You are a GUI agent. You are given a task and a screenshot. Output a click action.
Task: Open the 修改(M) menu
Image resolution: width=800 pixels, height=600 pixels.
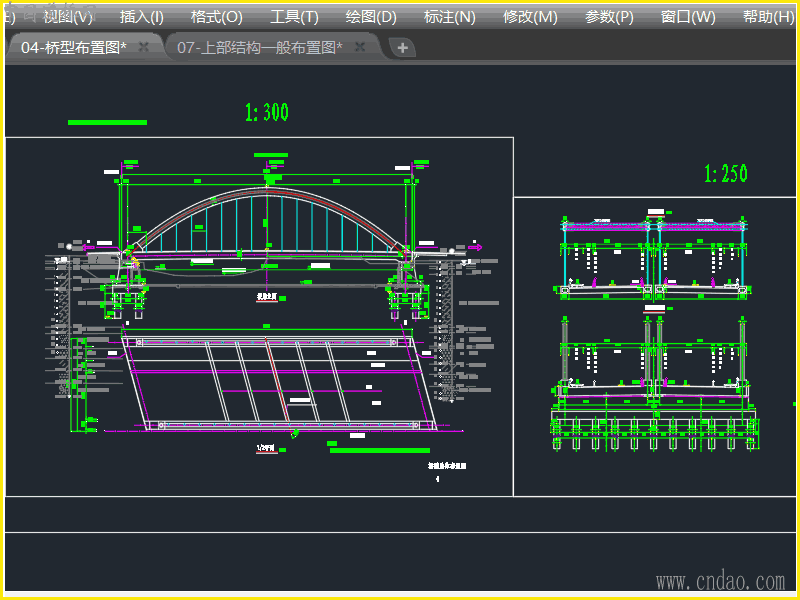530,17
